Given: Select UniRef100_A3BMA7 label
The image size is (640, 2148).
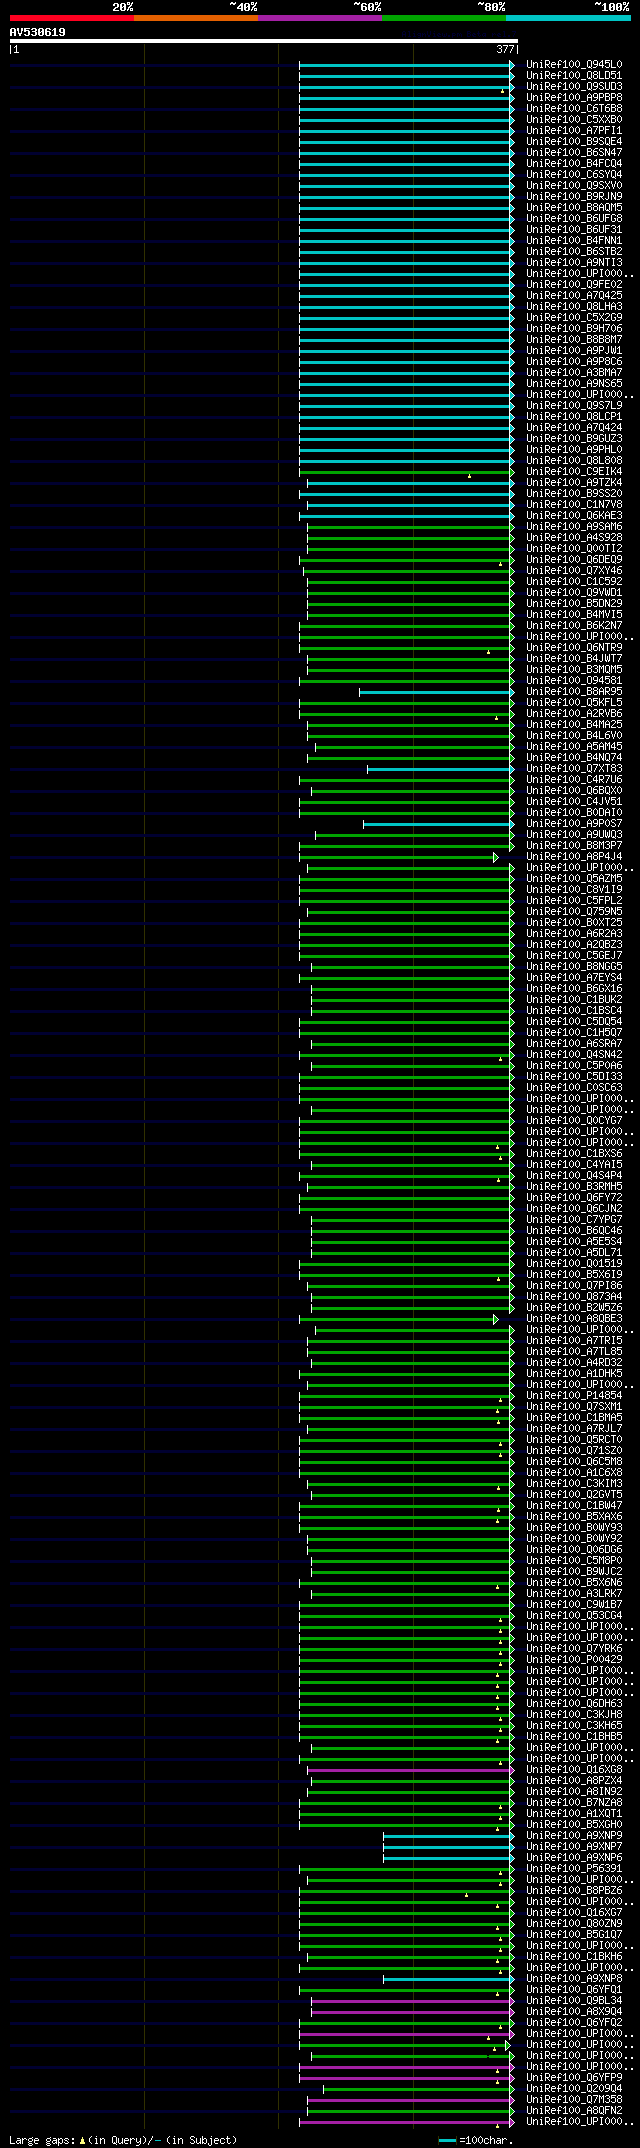Looking at the screenshot, I should pyautogui.click(x=574, y=372).
